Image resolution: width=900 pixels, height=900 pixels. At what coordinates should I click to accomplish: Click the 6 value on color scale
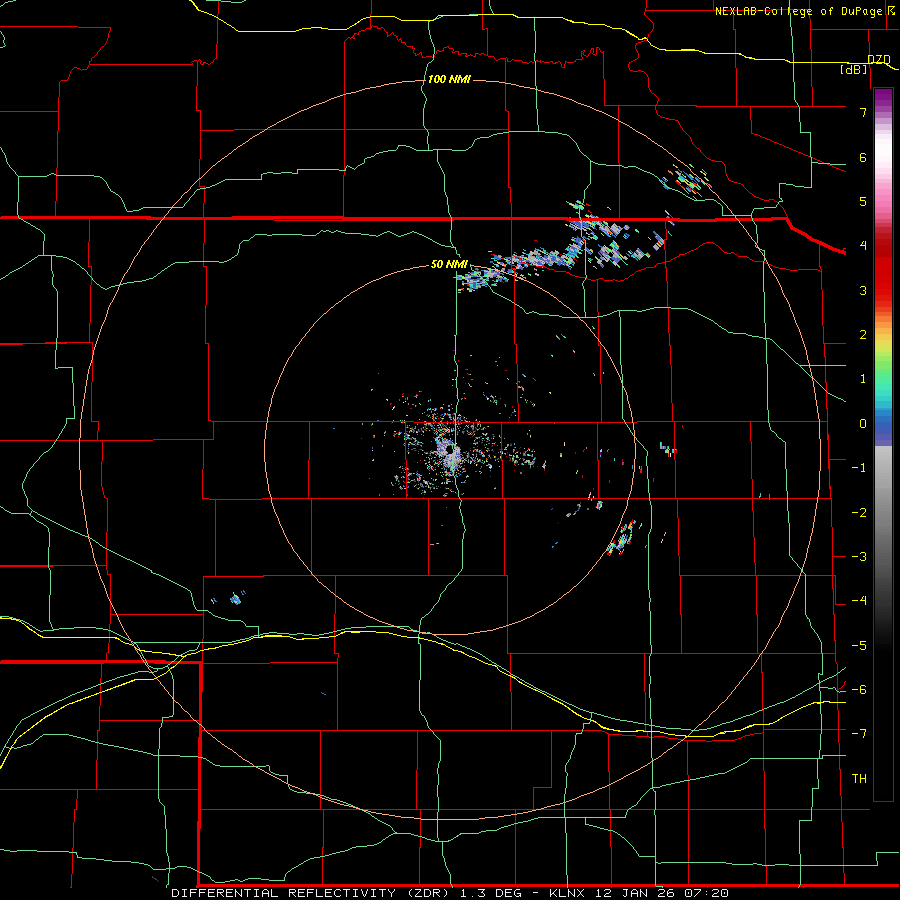pyautogui.click(x=863, y=157)
